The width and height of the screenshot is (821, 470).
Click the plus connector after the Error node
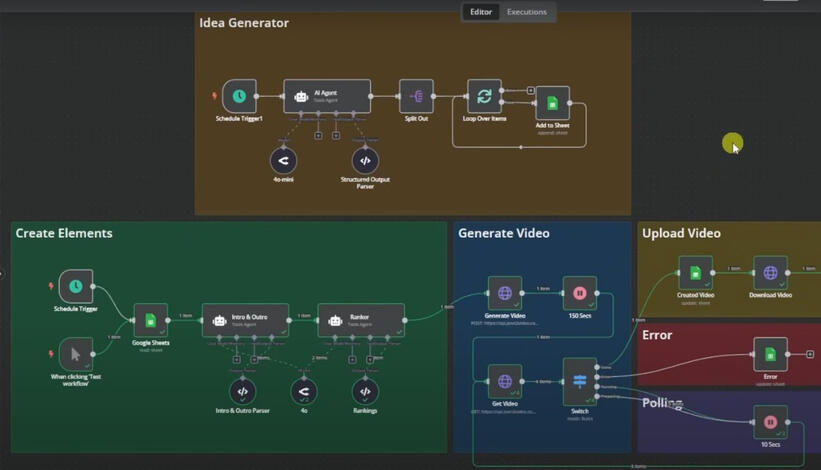[x=810, y=354]
